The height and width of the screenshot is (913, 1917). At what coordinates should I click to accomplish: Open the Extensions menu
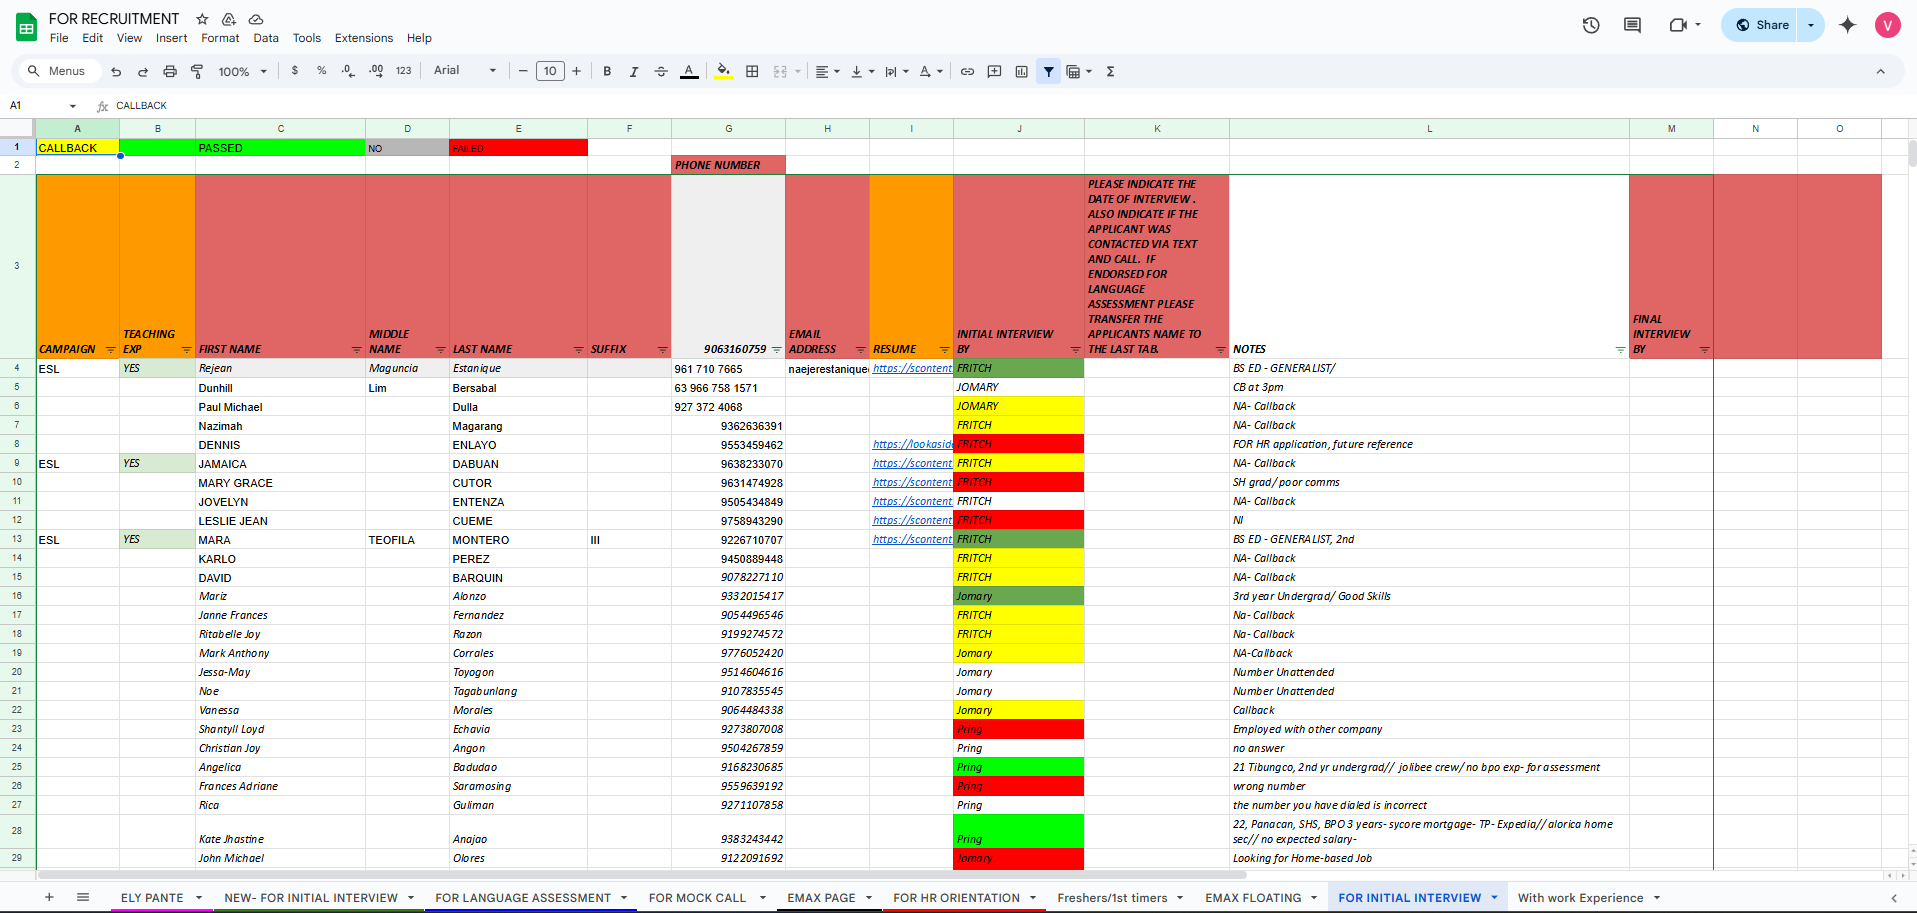point(364,38)
